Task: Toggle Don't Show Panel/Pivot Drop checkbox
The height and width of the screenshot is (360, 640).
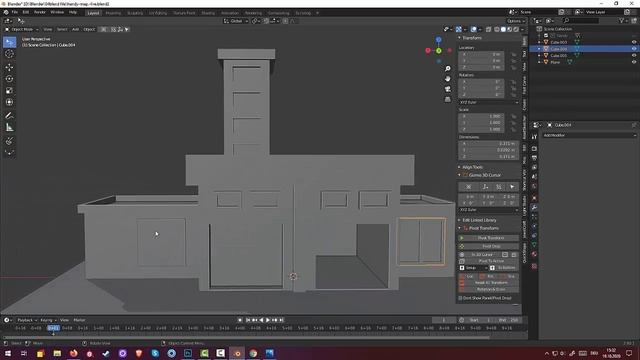Action: pyautogui.click(x=460, y=298)
